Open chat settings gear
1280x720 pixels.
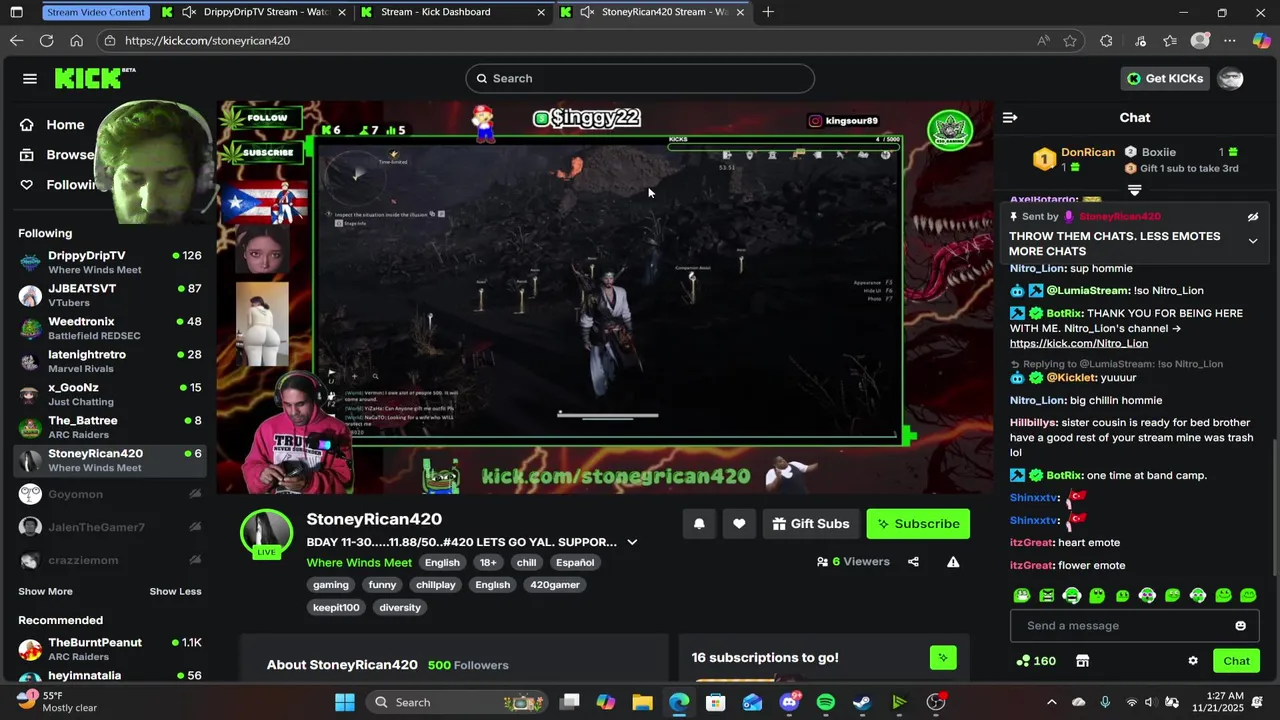point(1192,661)
